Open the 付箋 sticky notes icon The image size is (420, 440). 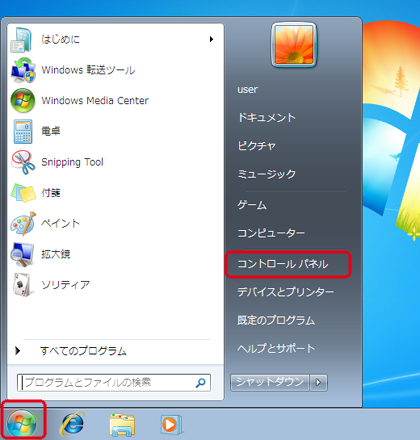pyautogui.click(x=23, y=193)
